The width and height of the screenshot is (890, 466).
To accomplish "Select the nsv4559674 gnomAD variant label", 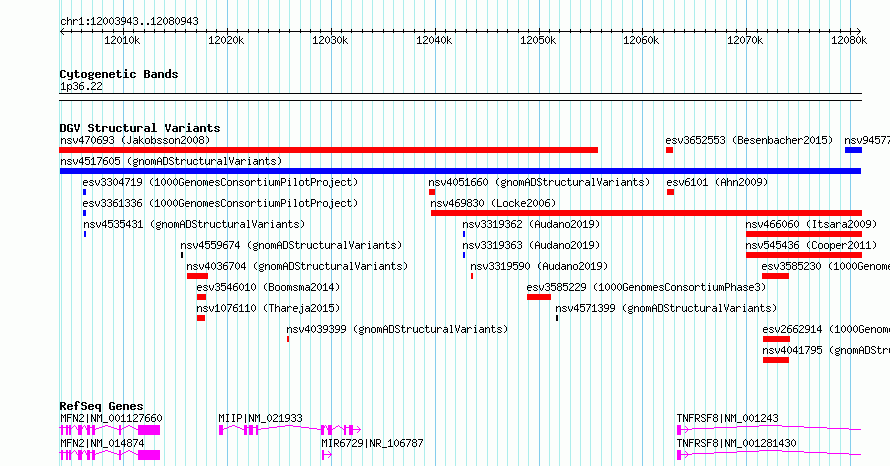I will click(x=291, y=245).
